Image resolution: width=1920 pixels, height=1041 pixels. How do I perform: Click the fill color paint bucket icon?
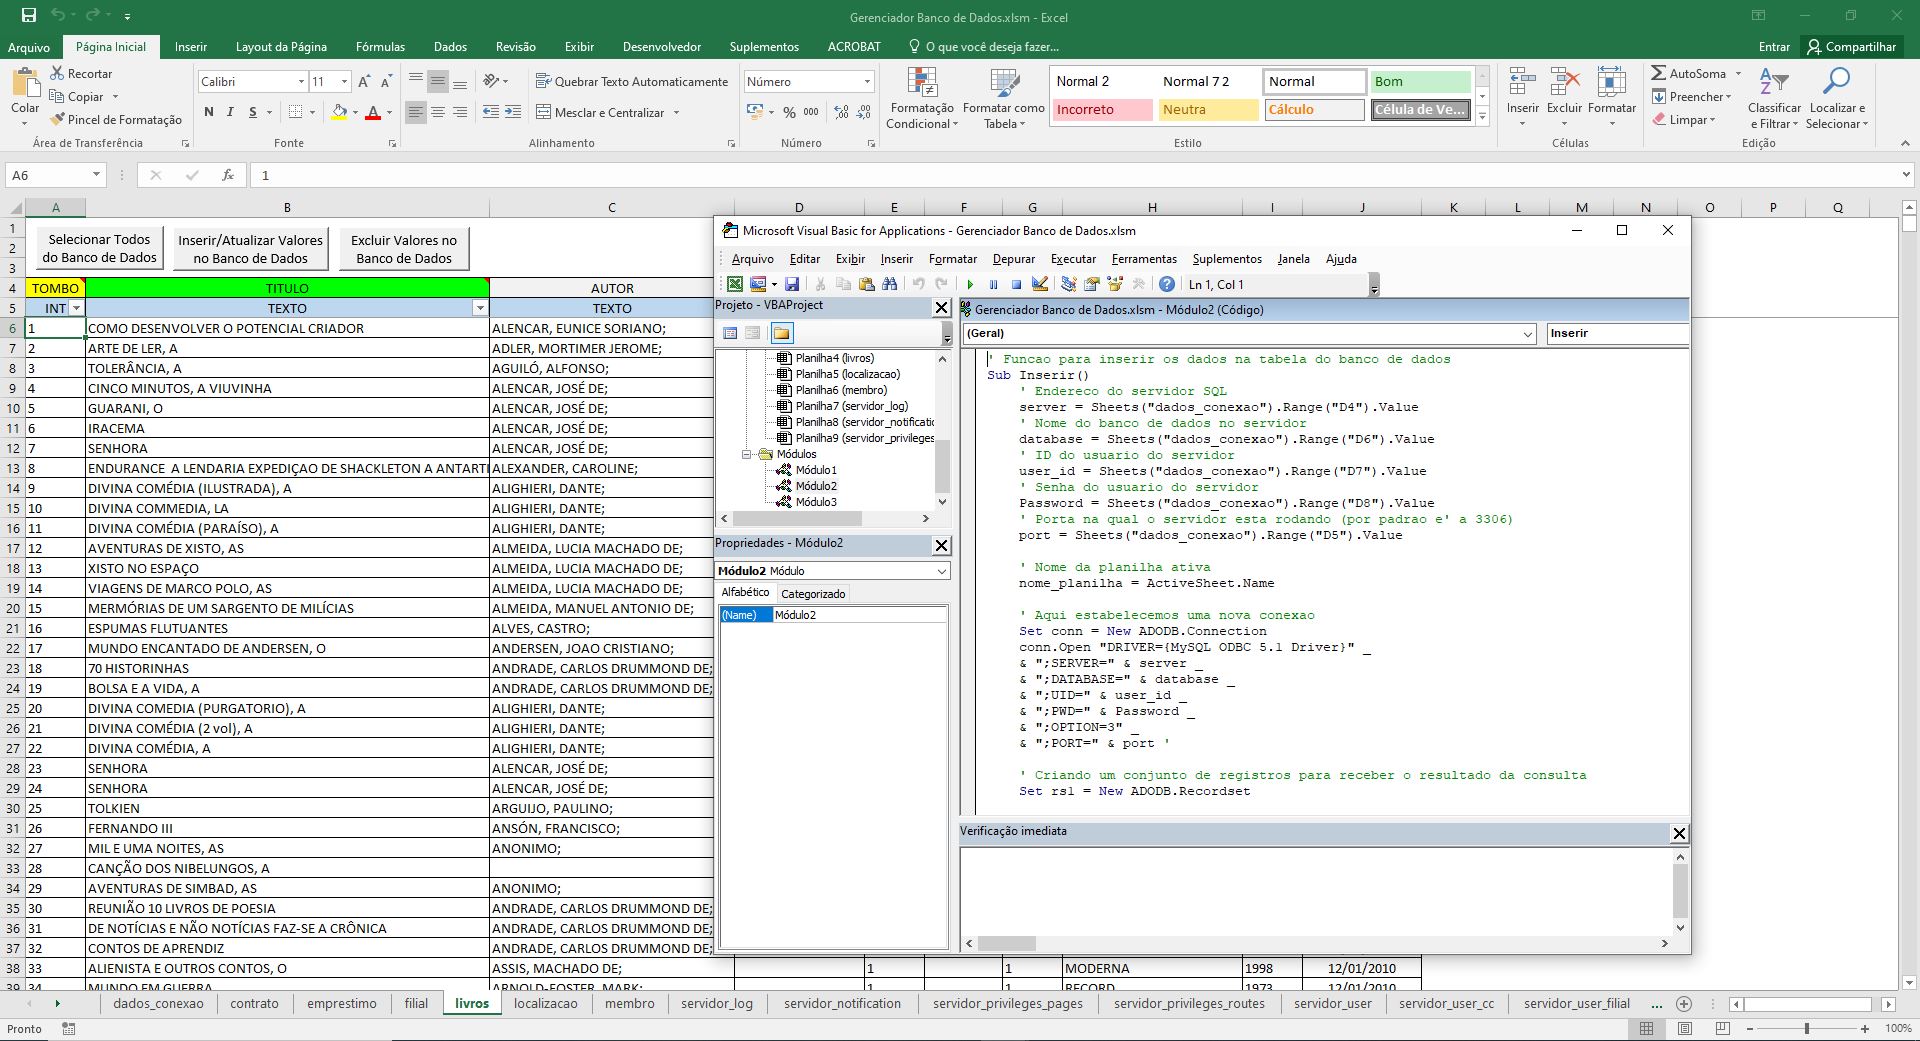pos(340,112)
